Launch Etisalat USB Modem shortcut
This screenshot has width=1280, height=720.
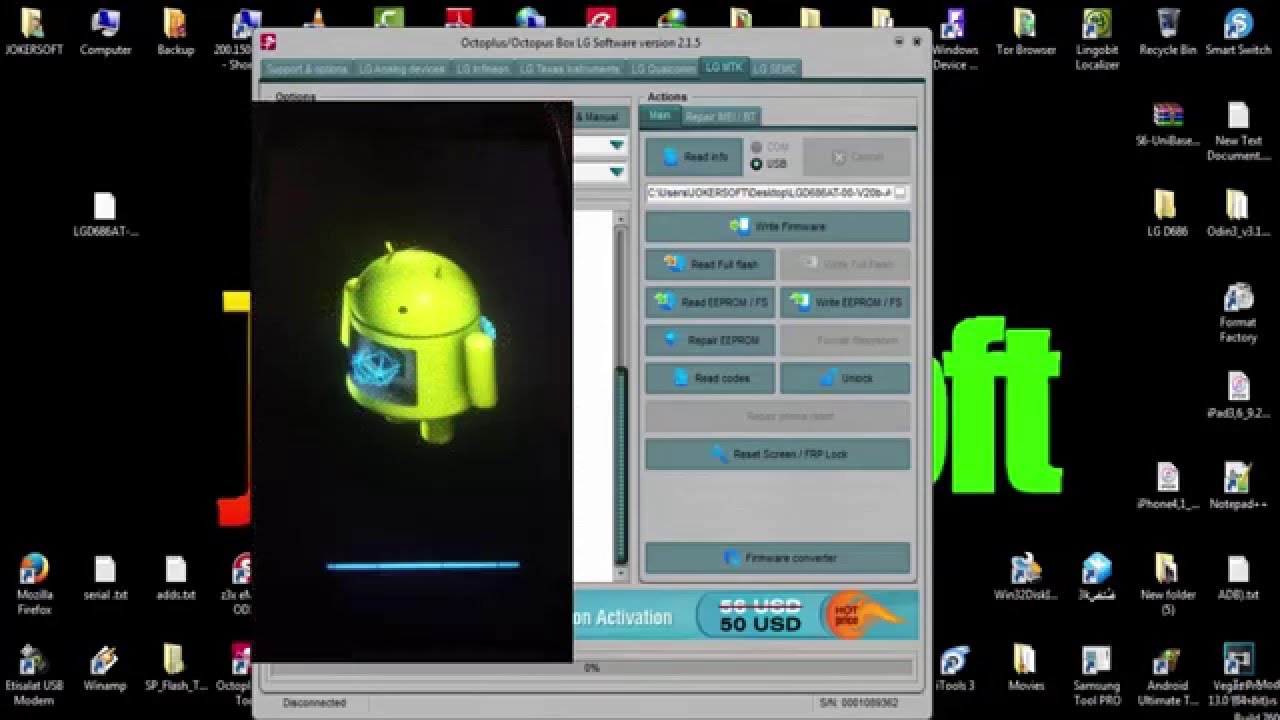point(35,675)
